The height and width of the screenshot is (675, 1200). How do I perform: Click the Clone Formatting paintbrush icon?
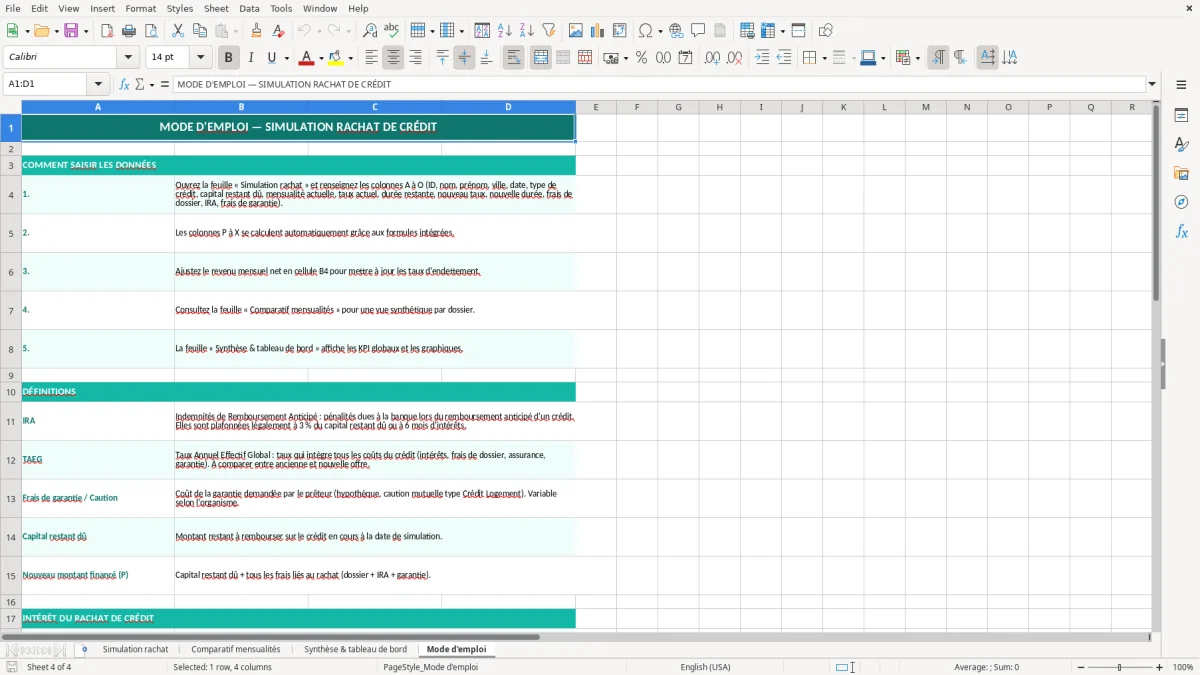(x=256, y=31)
